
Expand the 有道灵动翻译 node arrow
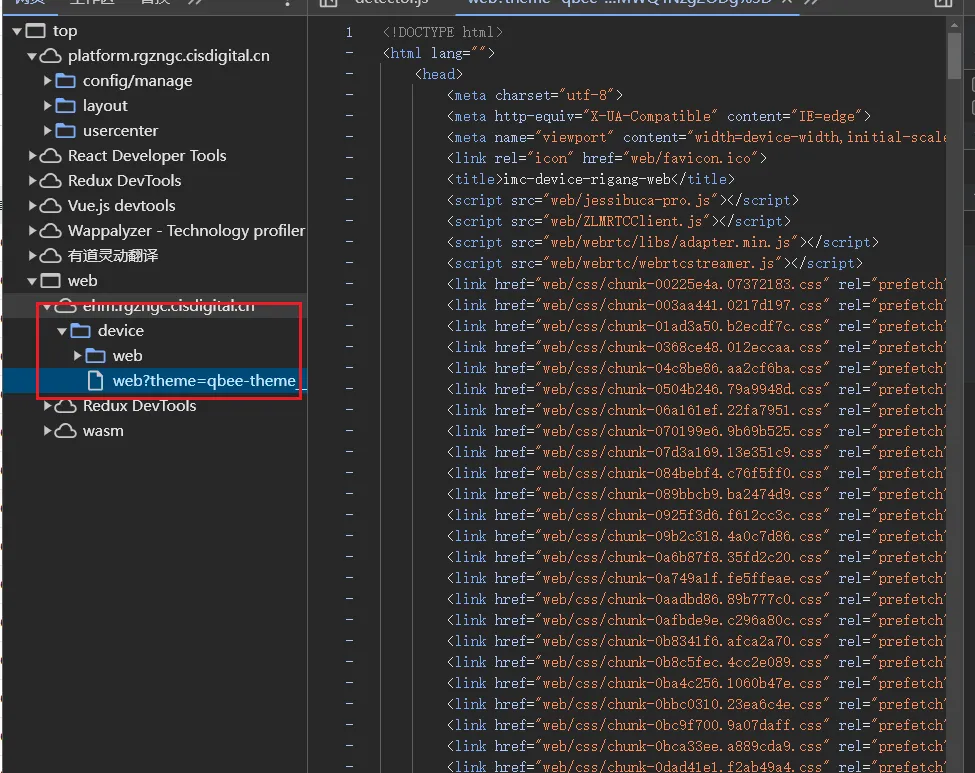(x=32, y=256)
